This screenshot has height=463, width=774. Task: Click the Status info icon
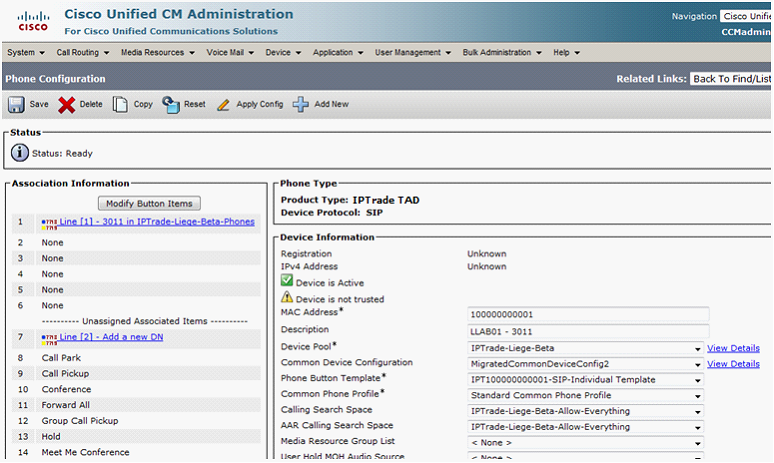(x=20, y=153)
